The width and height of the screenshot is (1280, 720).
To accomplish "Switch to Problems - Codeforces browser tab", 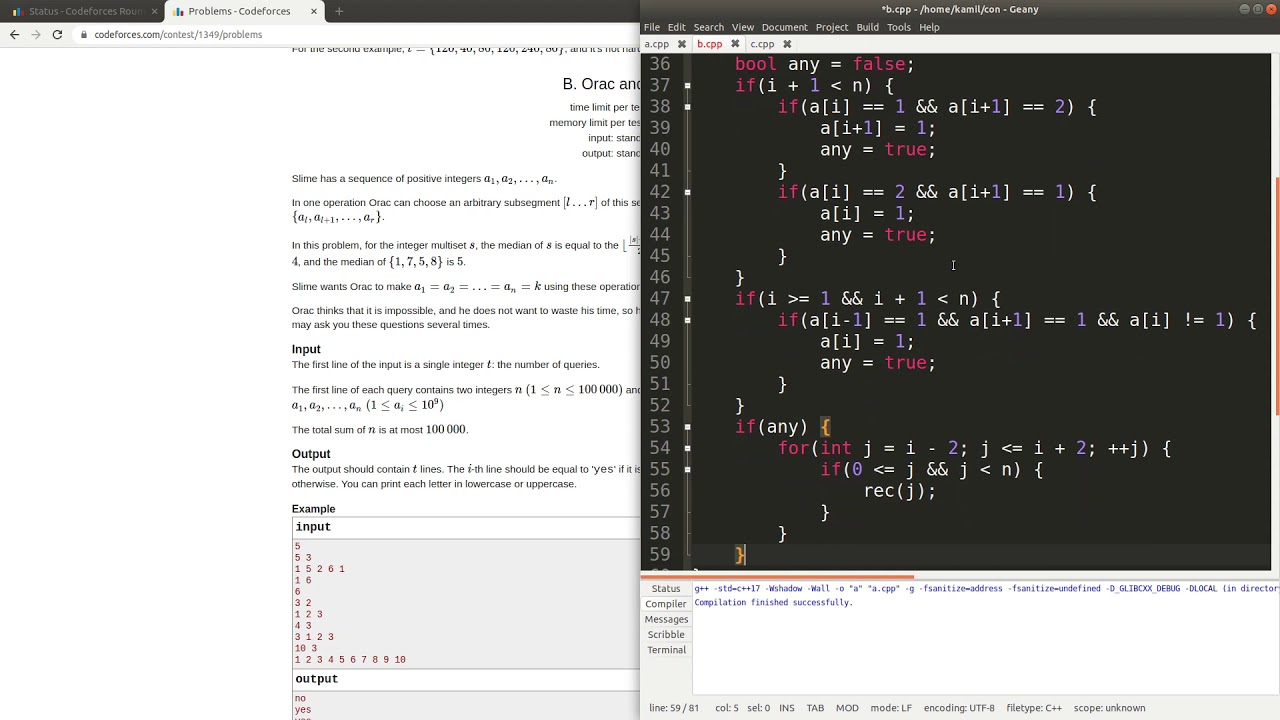I will (x=239, y=11).
